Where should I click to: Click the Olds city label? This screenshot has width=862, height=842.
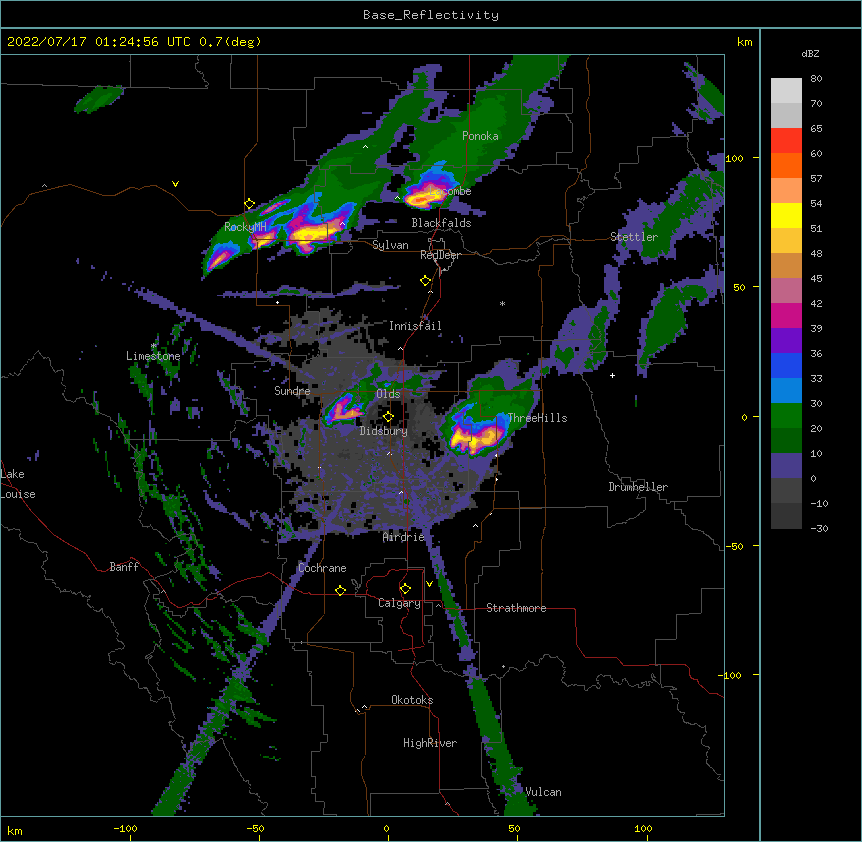point(388,394)
